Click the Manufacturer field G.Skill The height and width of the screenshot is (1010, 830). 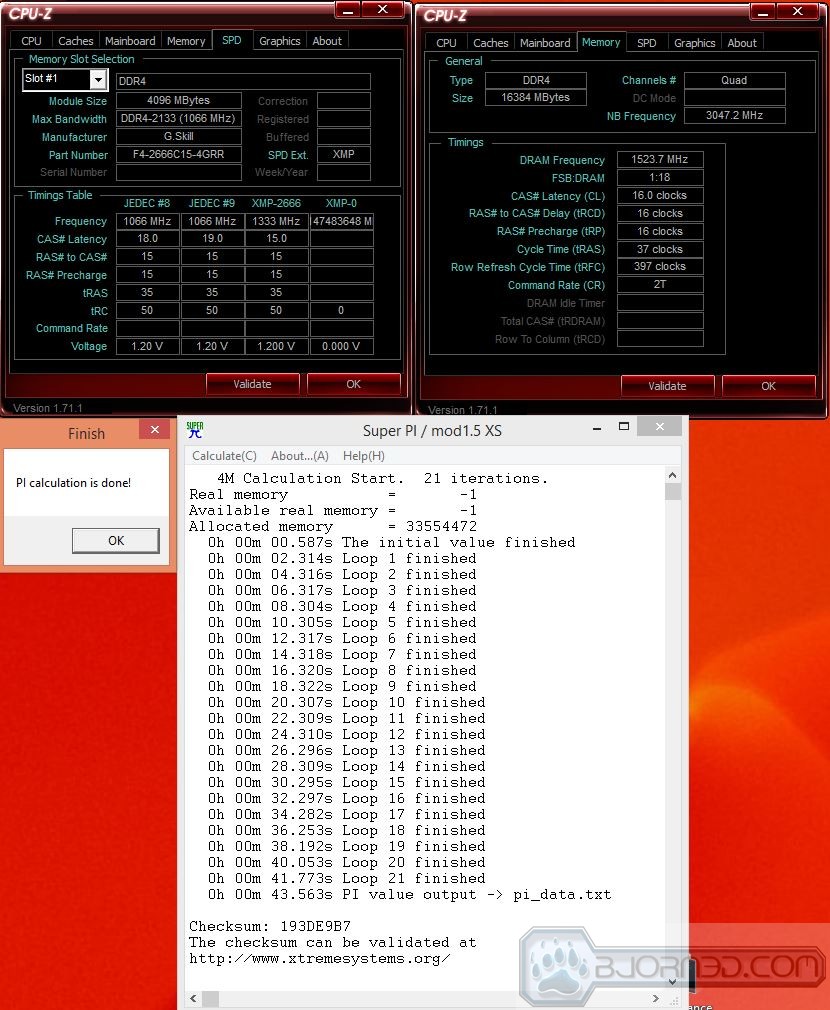[x=178, y=137]
